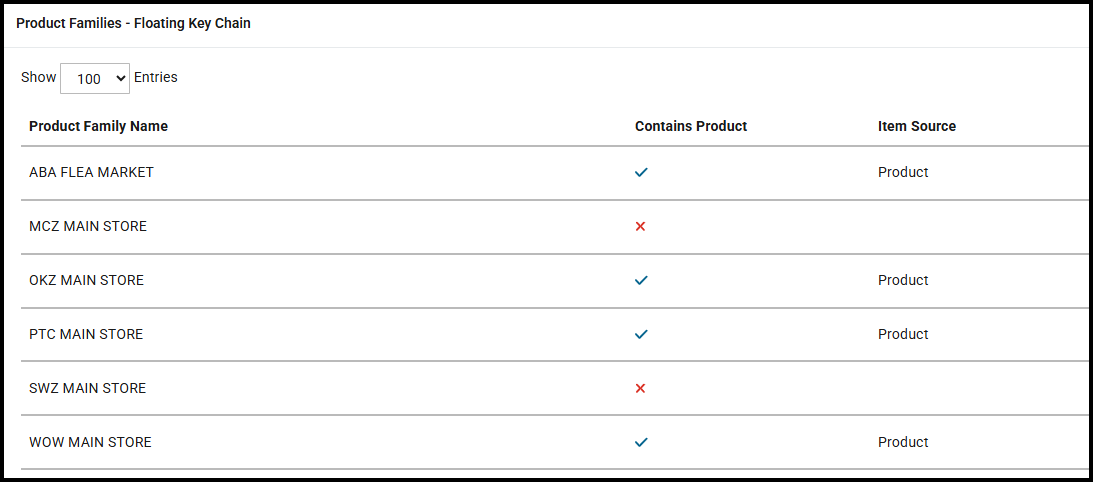Sort by Item Source column header
Viewport: 1093px width, 482px height.
[916, 126]
